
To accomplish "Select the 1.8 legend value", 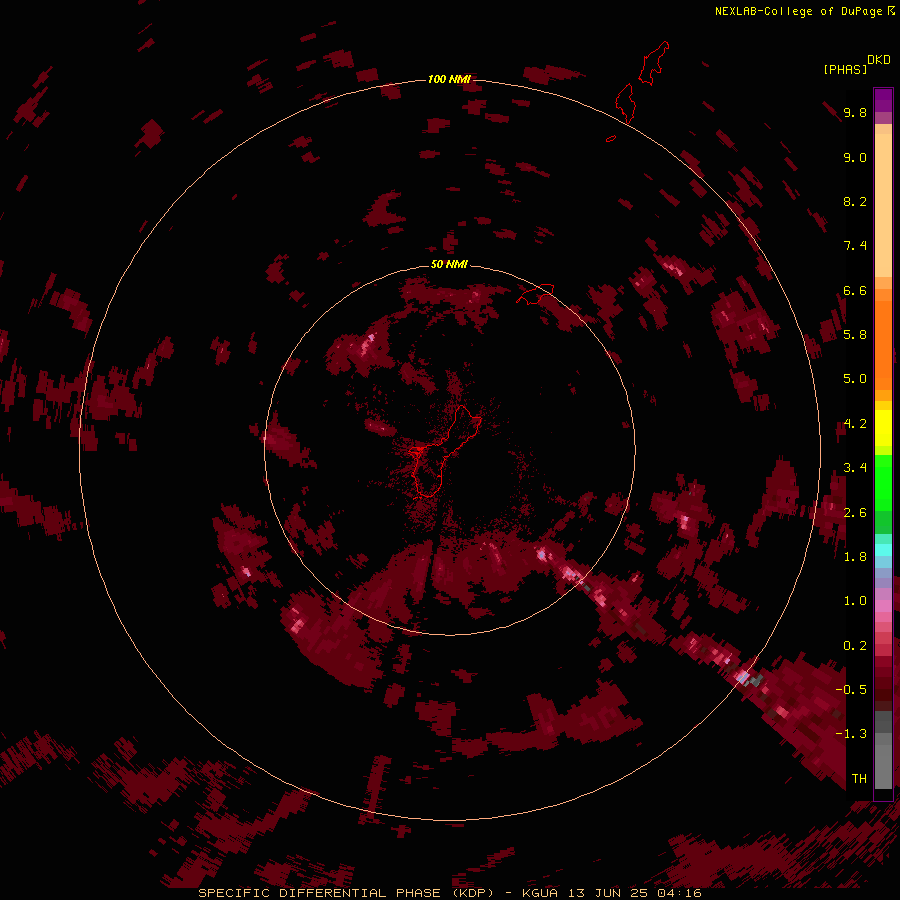I will pyautogui.click(x=855, y=557).
